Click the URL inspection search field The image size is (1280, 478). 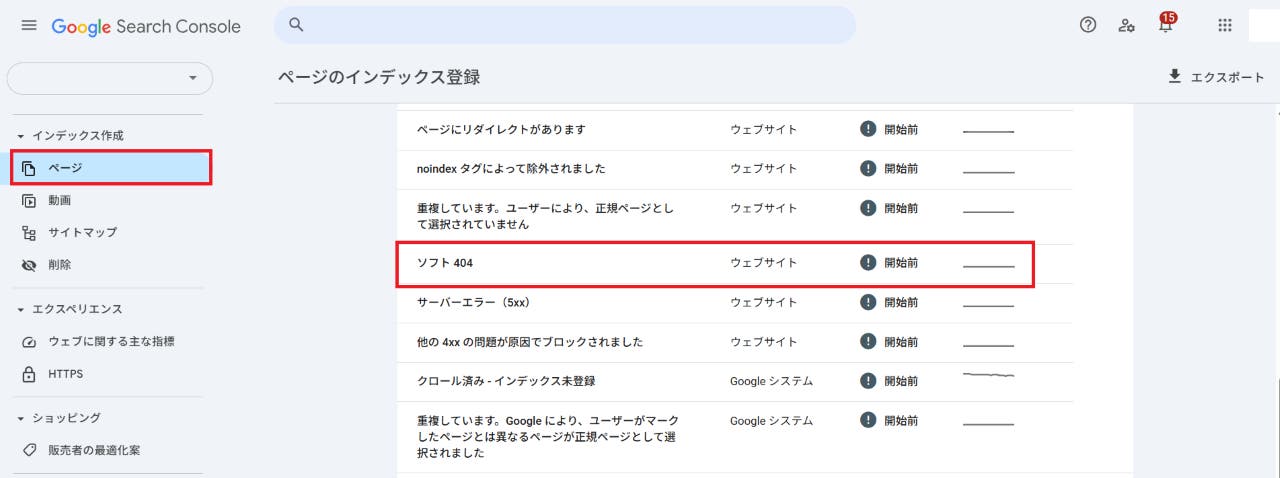tap(565, 25)
